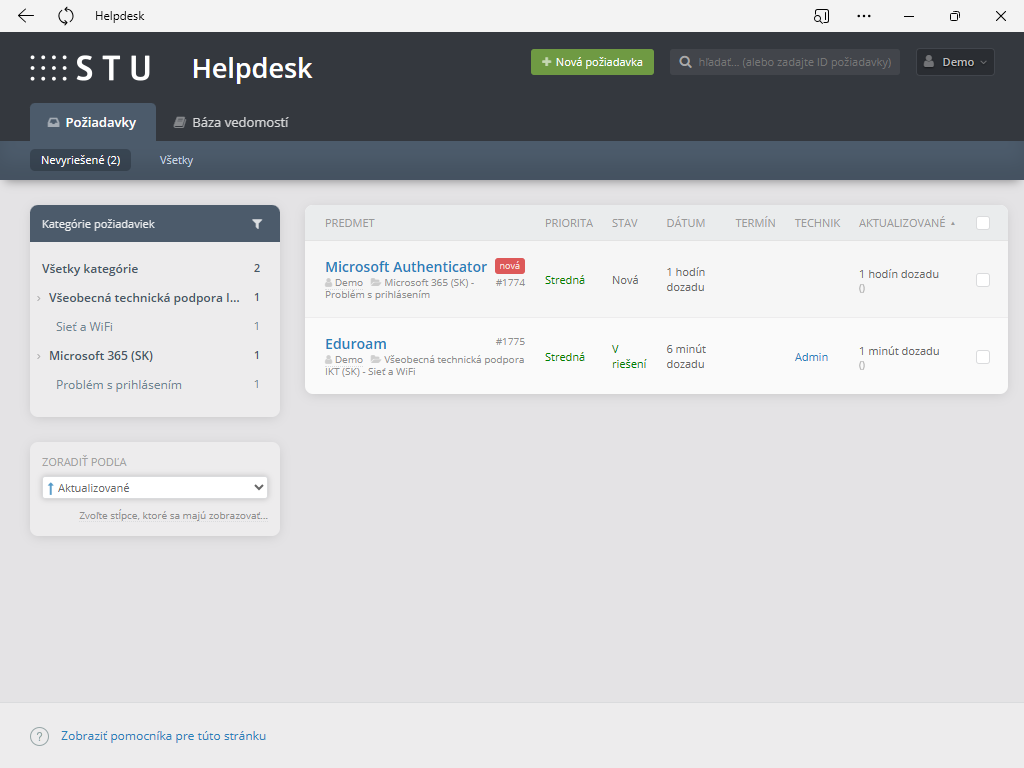Check the Eduroam ticket checkbox
Image resolution: width=1024 pixels, height=768 pixels.
click(983, 357)
